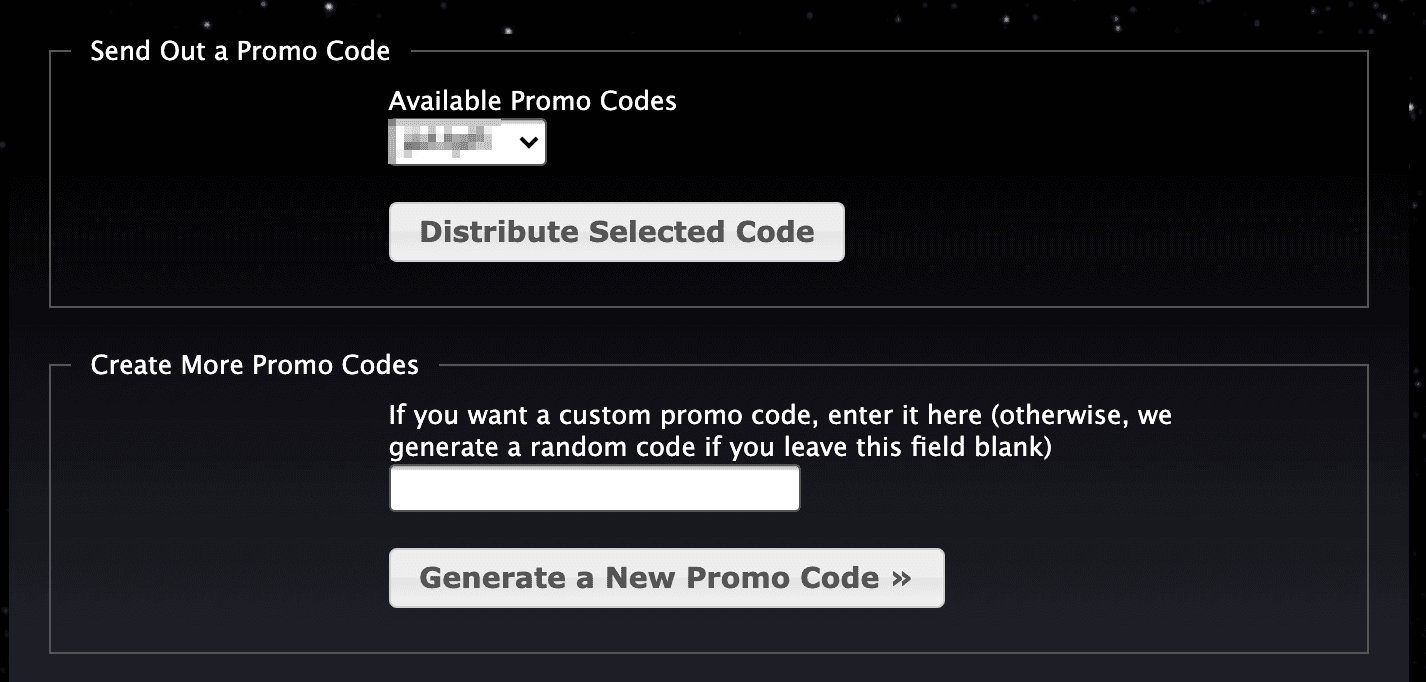Click the label above the promo code dropdown
The image size is (1426, 682).
click(532, 100)
